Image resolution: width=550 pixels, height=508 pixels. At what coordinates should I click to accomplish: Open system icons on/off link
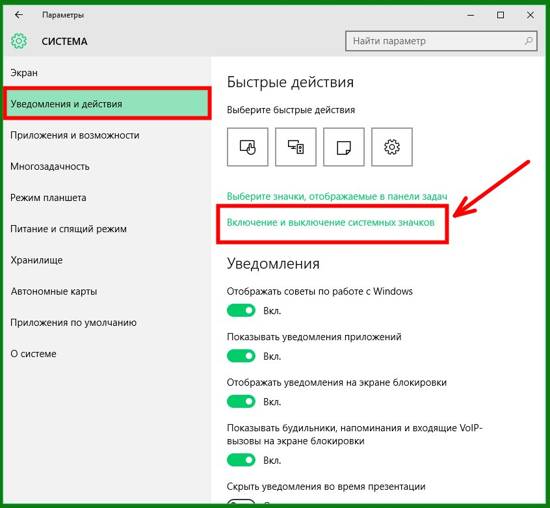pyautogui.click(x=331, y=222)
